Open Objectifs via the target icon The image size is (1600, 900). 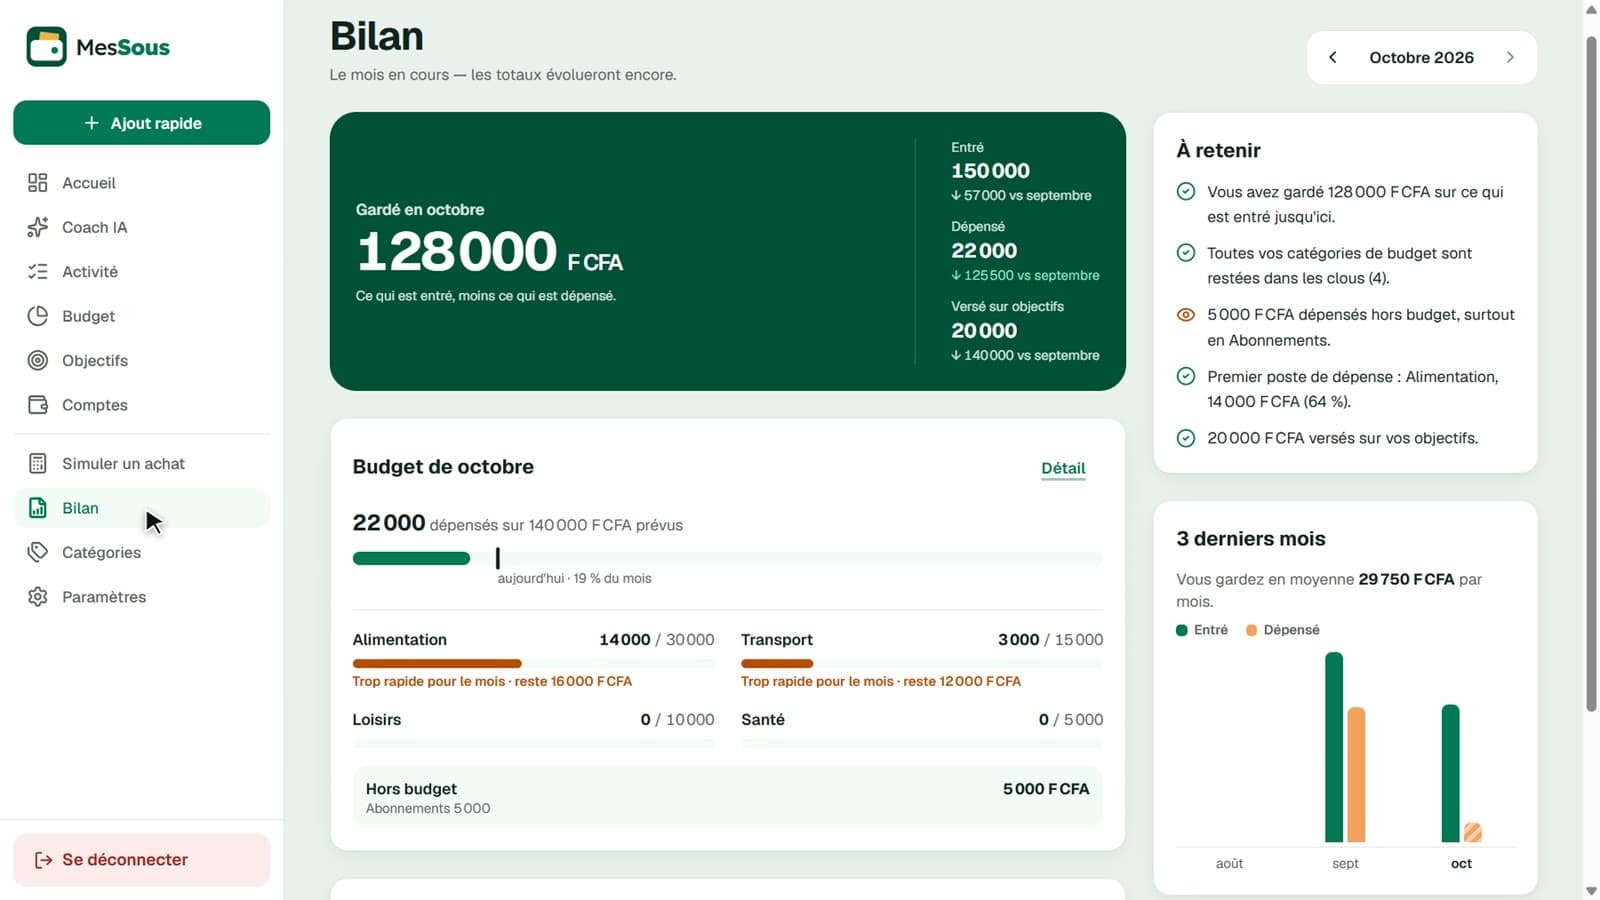[x=38, y=360]
